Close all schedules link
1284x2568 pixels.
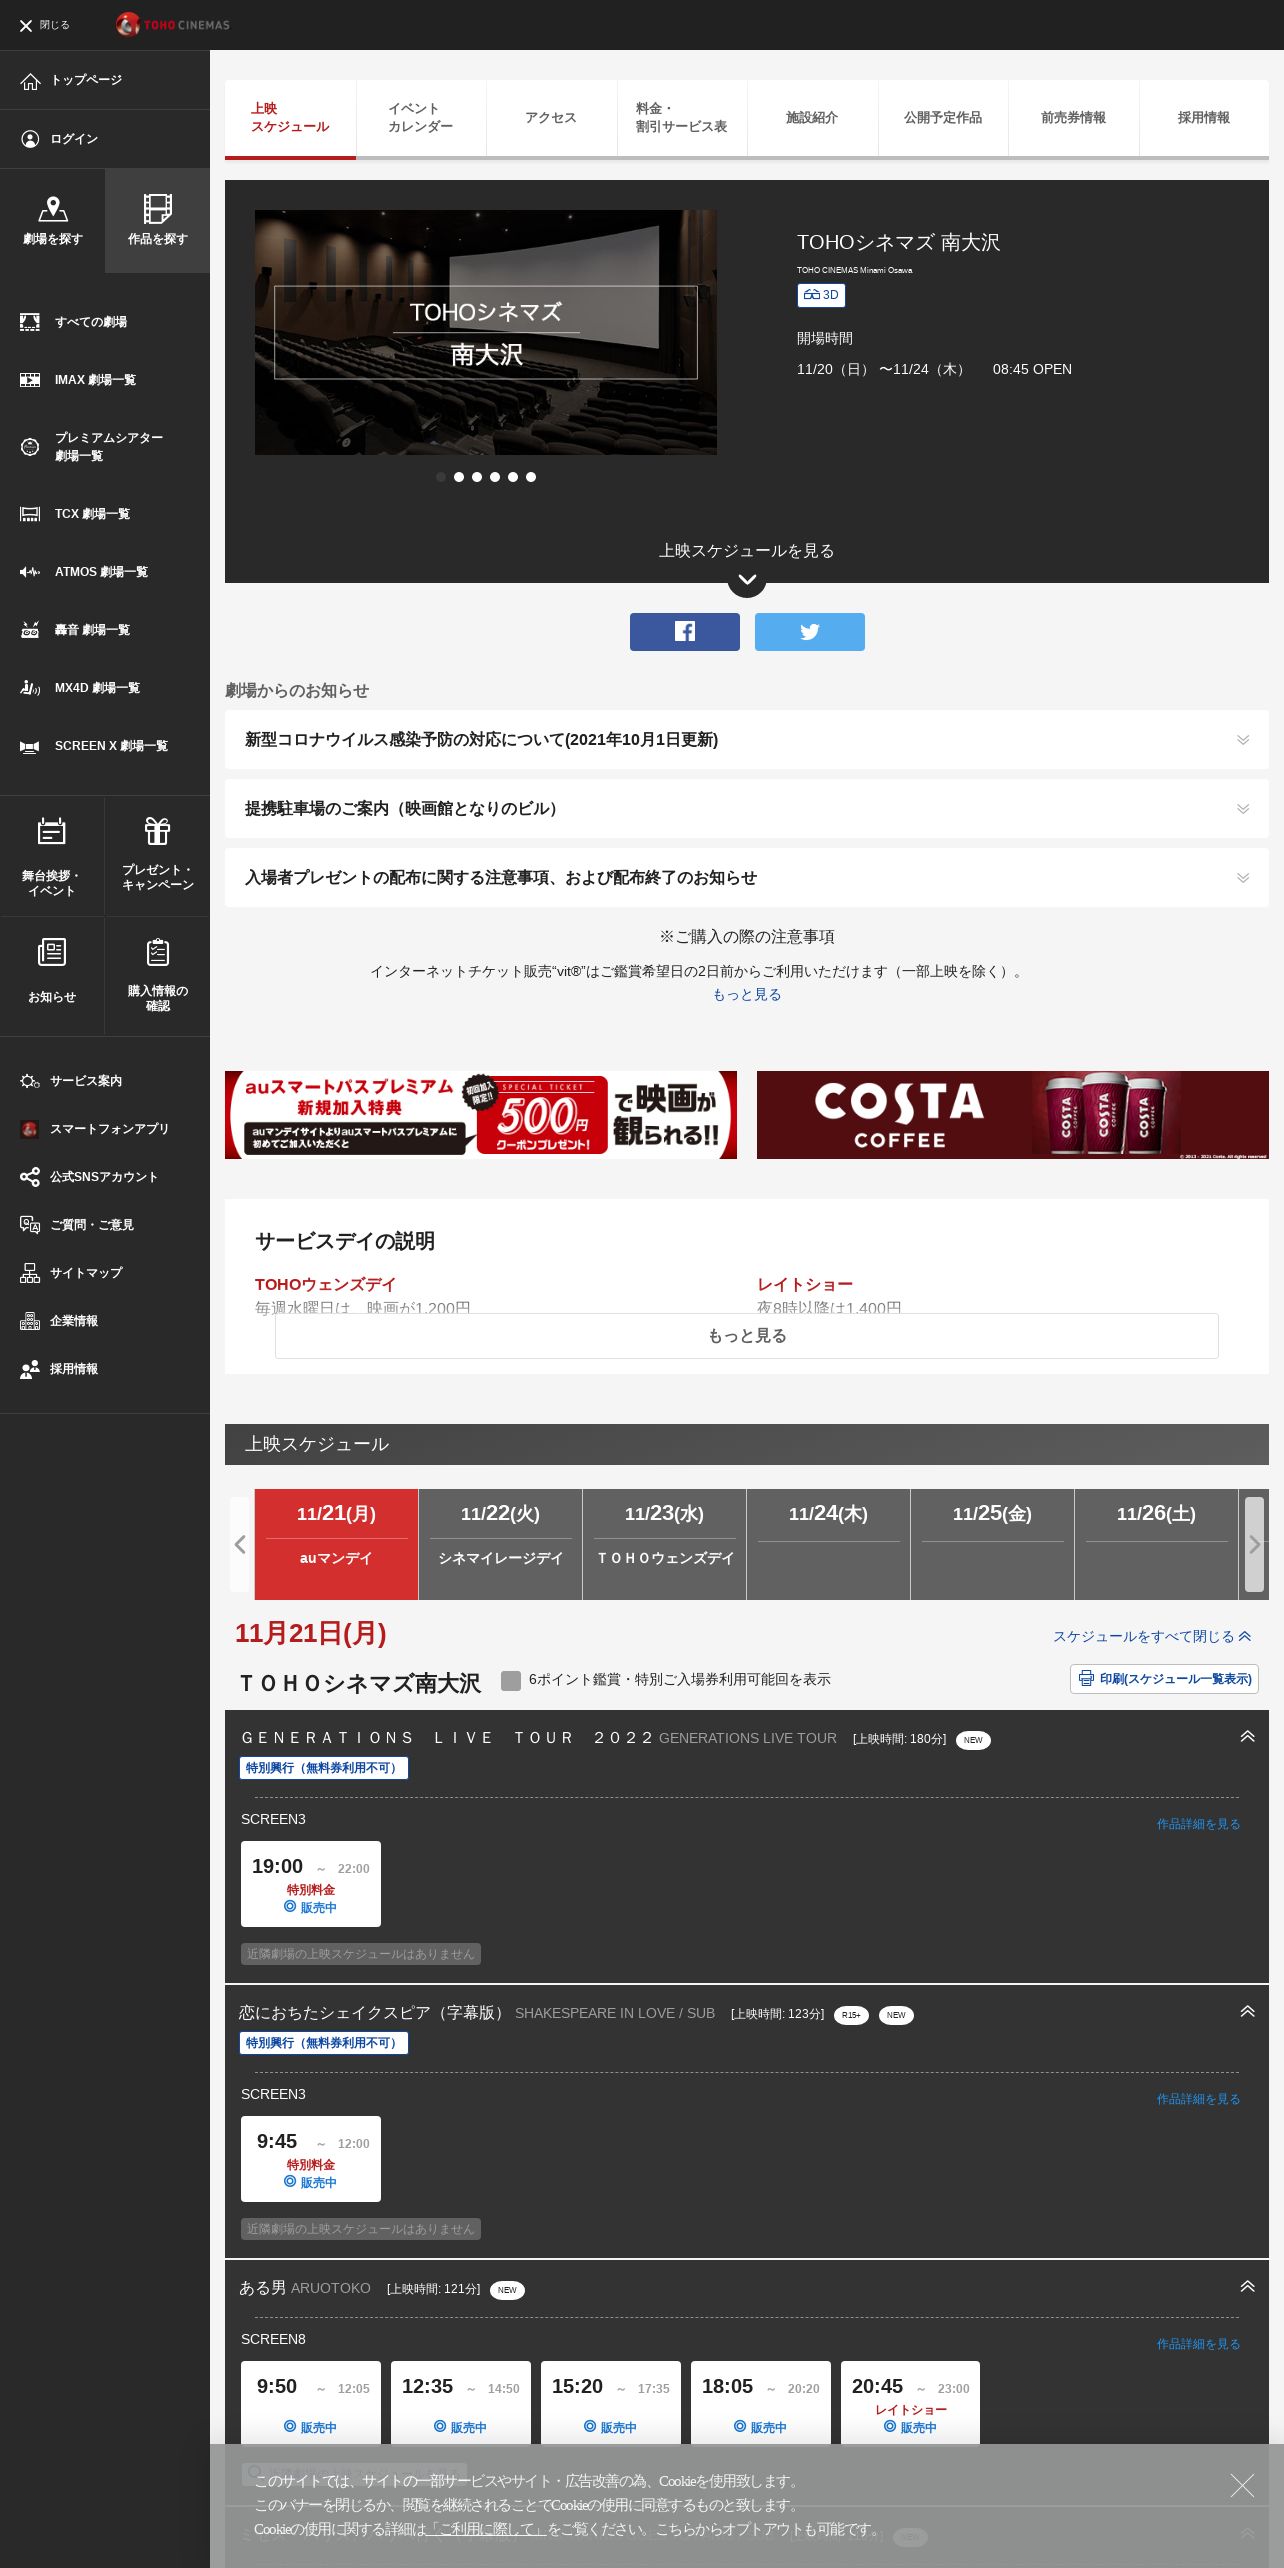tap(1152, 1637)
